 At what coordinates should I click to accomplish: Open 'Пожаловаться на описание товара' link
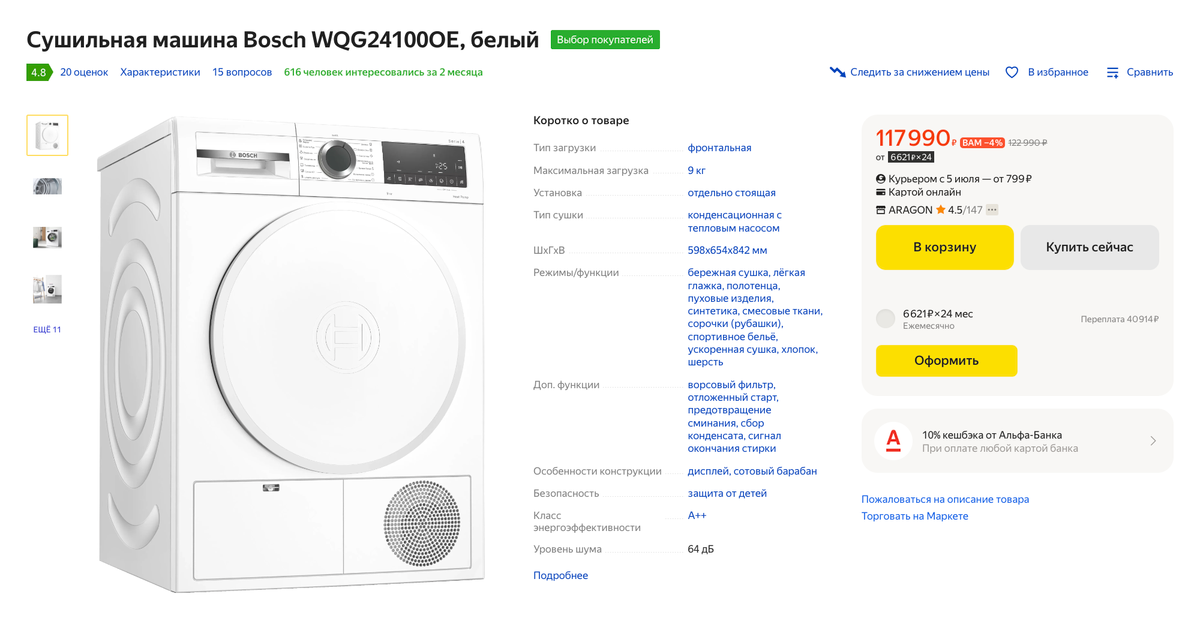(945, 499)
